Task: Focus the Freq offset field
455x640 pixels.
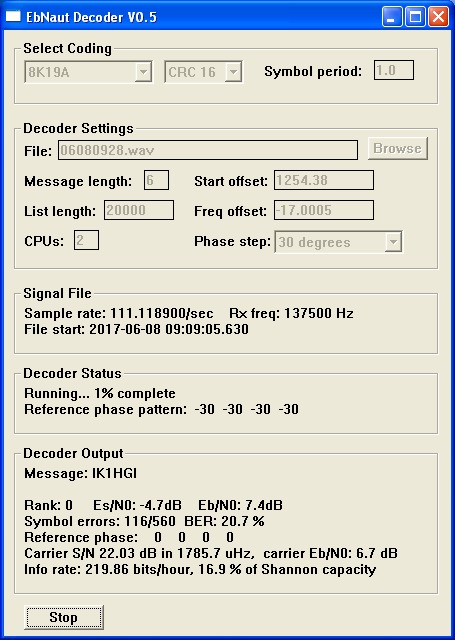Action: coord(324,210)
